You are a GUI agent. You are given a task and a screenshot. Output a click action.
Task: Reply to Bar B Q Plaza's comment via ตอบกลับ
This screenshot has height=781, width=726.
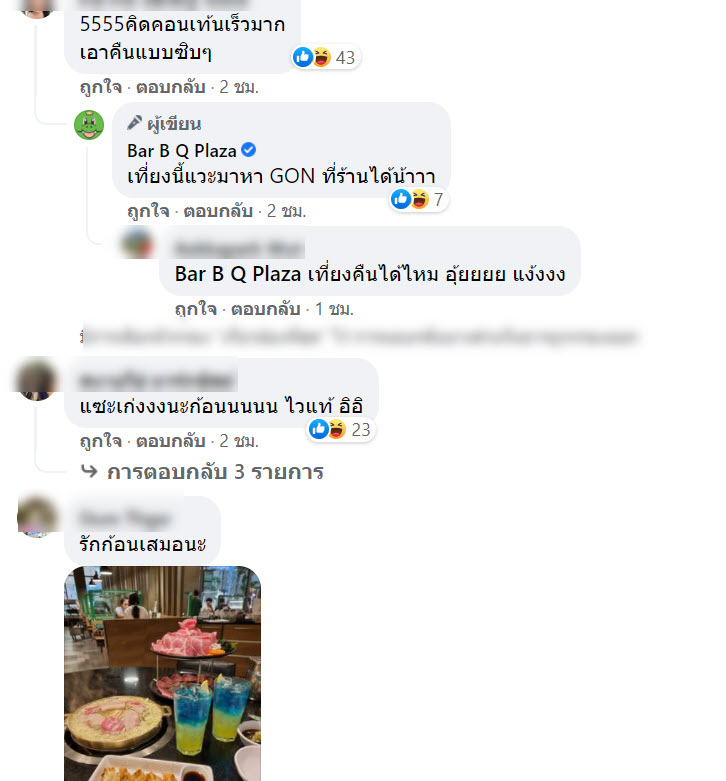click(x=218, y=211)
